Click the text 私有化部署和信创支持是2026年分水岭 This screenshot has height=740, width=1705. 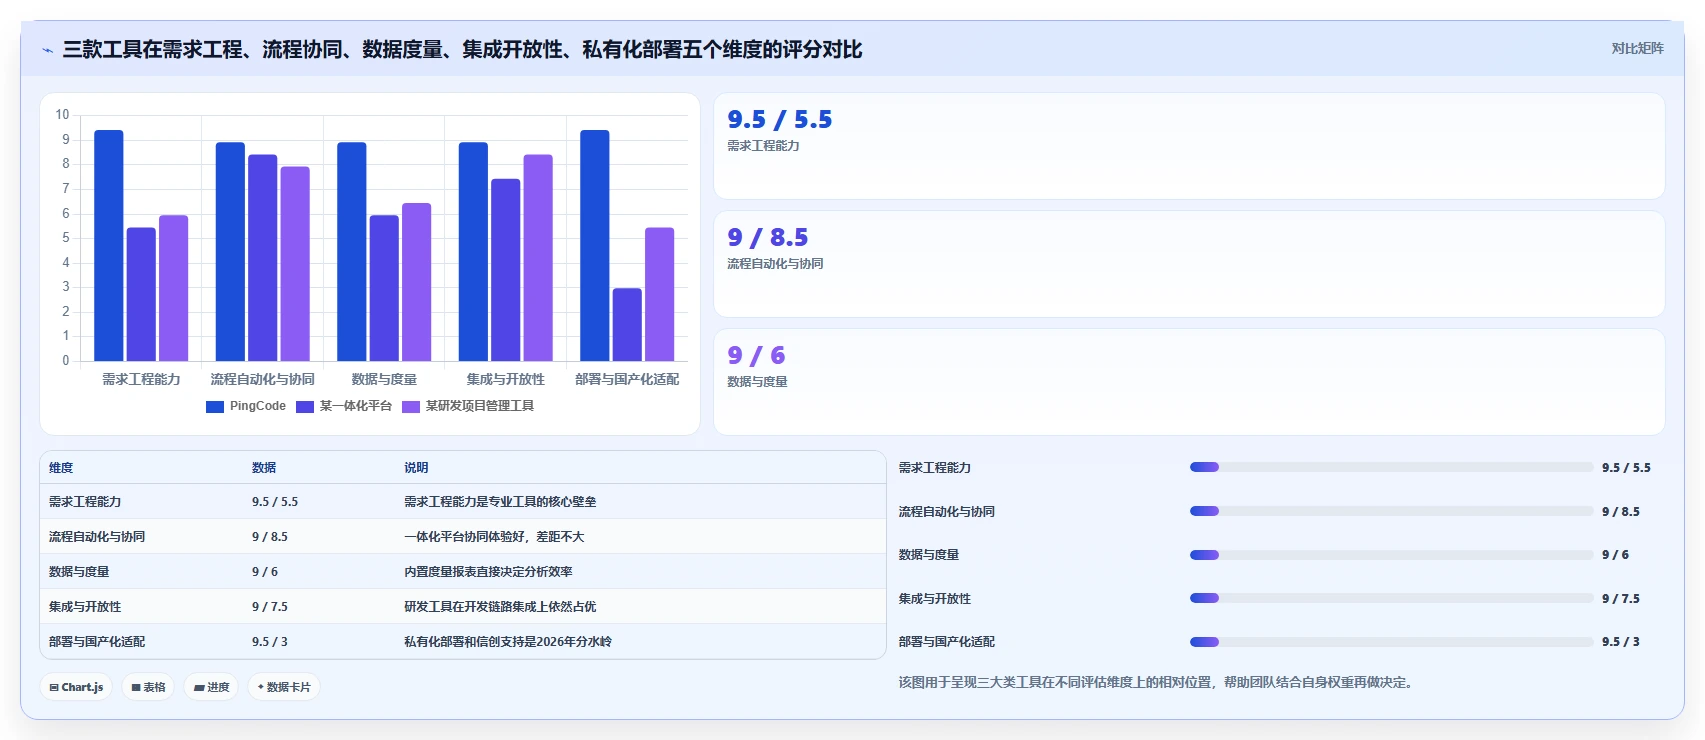point(508,642)
